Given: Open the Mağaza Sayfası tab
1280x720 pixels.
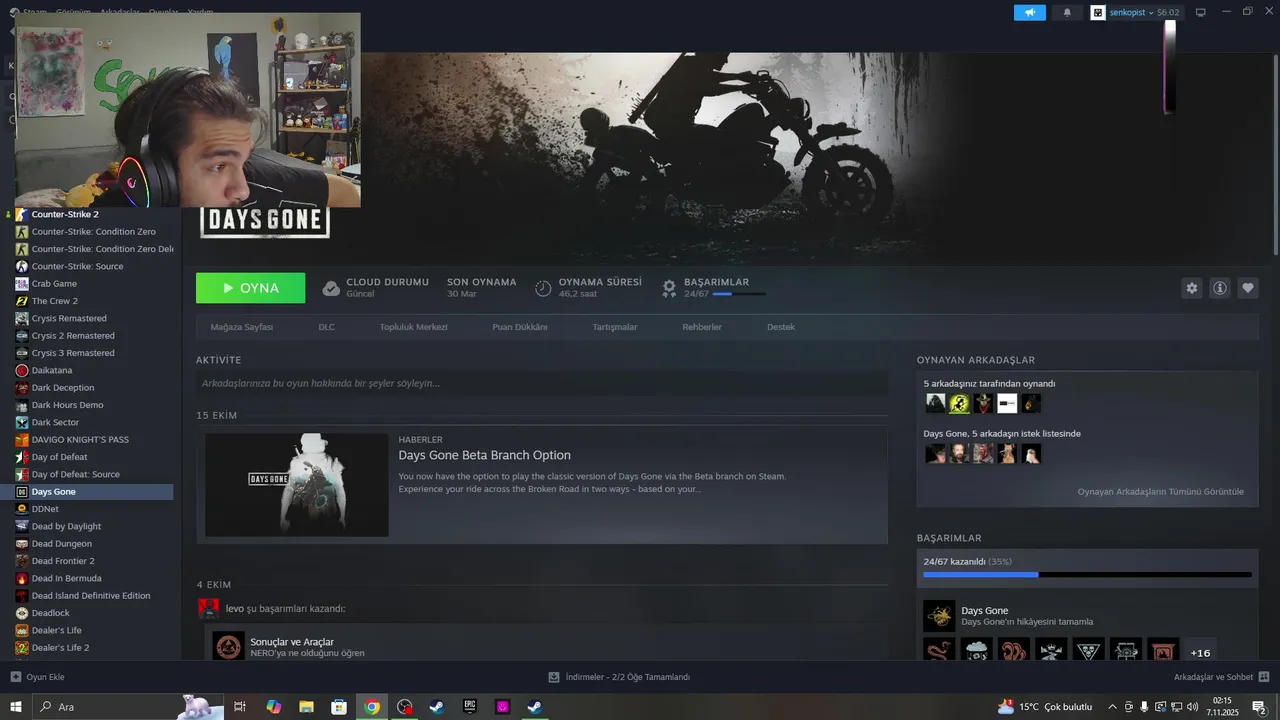Looking at the screenshot, I should 241,327.
